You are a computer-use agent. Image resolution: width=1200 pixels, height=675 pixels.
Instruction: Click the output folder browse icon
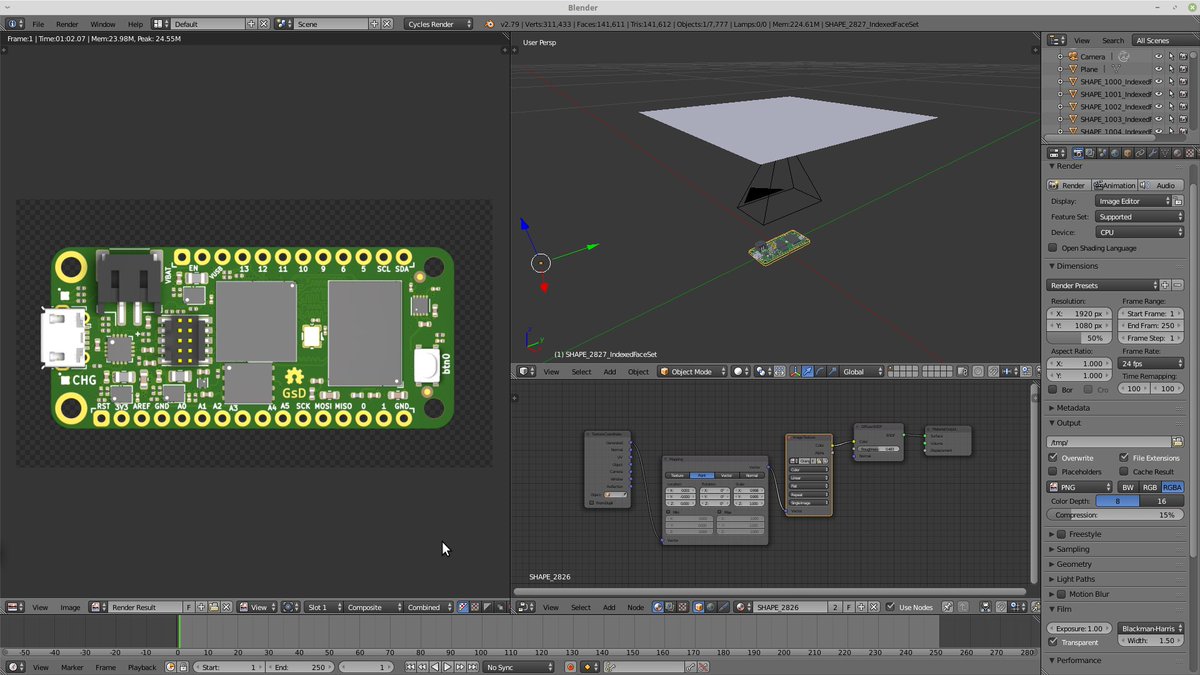(x=1177, y=441)
